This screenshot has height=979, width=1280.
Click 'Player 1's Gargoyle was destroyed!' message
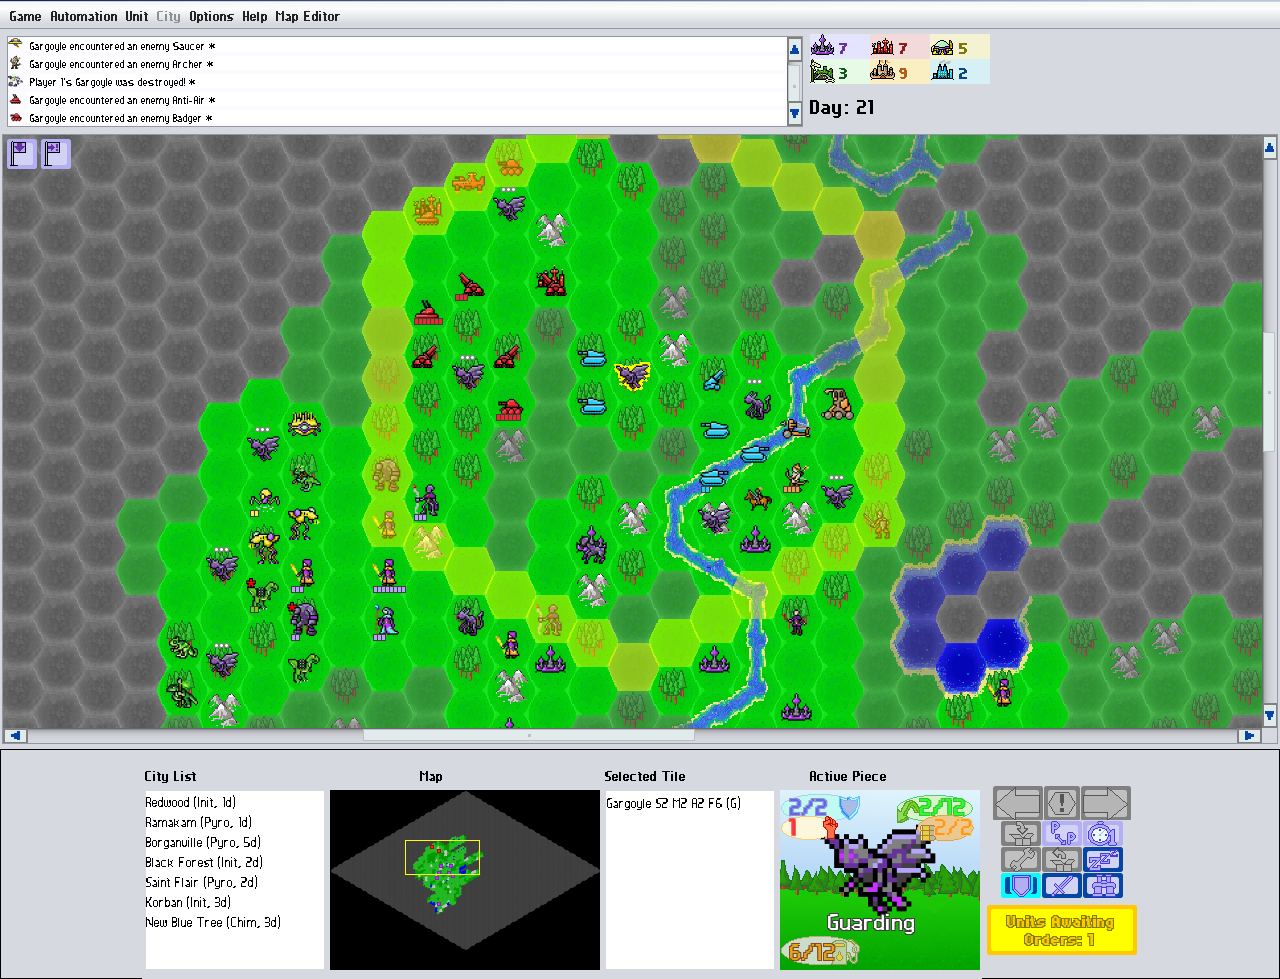pyautogui.click(x=398, y=82)
